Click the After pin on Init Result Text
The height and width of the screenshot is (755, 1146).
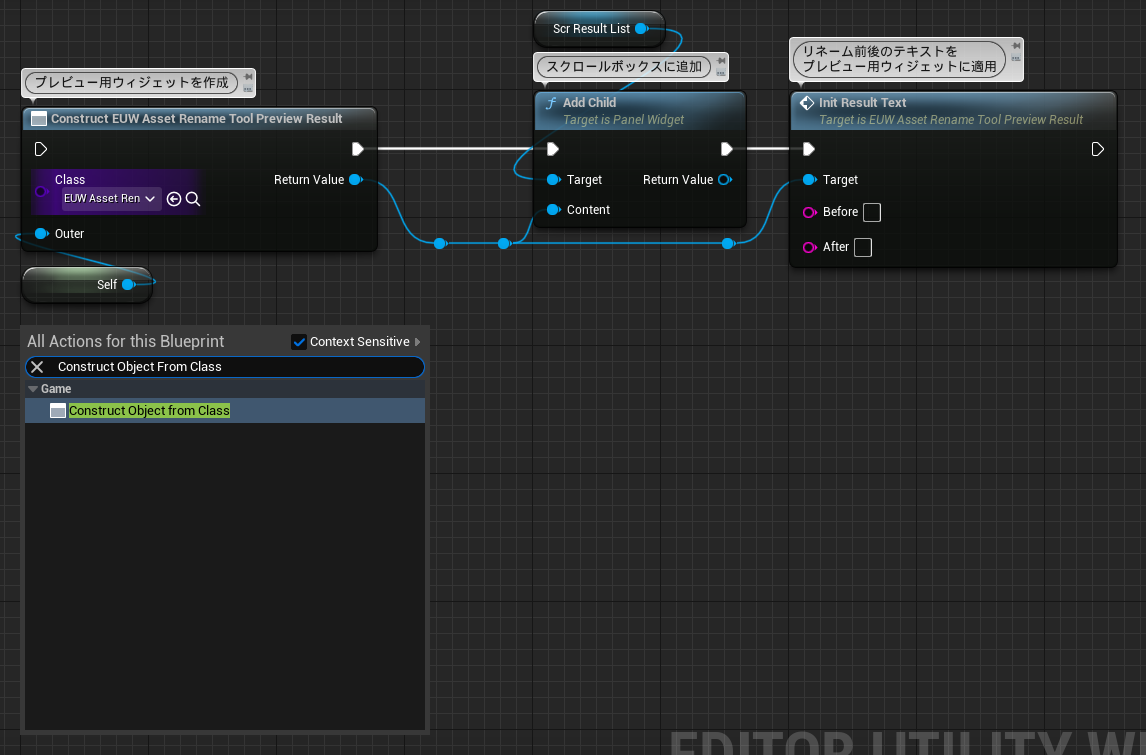(x=809, y=247)
